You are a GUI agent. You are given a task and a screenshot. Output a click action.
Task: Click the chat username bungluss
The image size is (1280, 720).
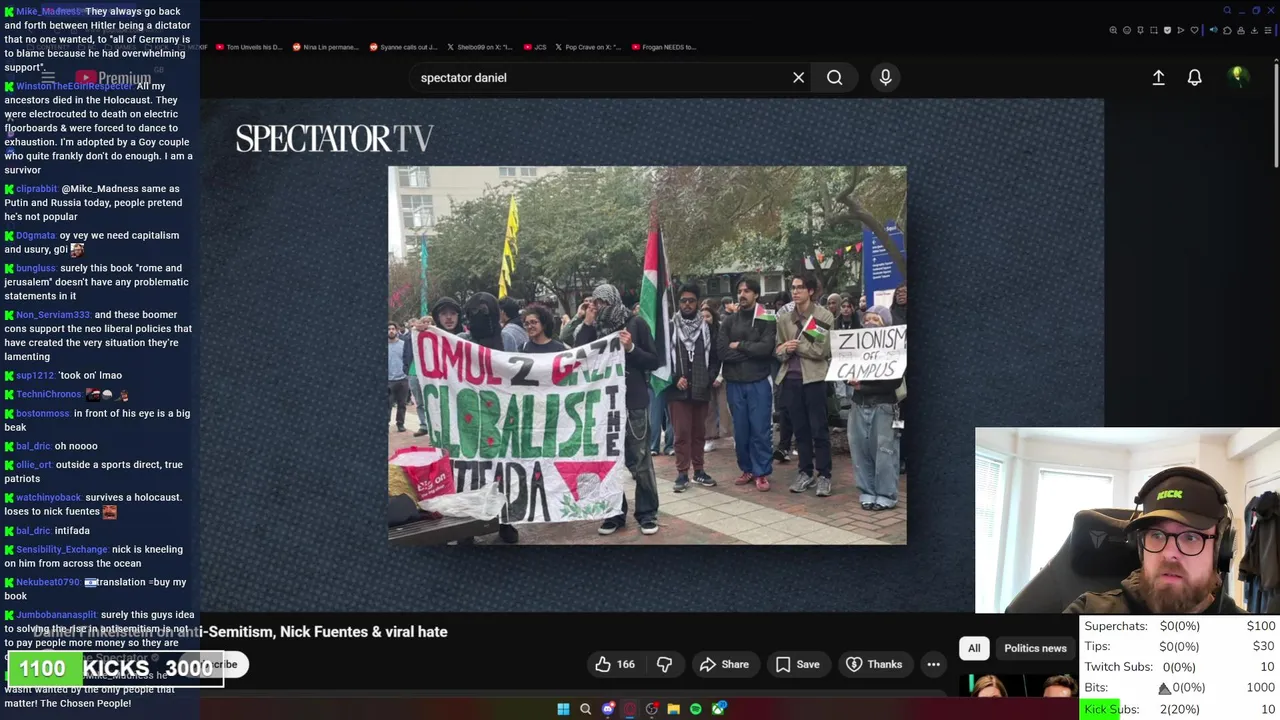tap(36, 268)
